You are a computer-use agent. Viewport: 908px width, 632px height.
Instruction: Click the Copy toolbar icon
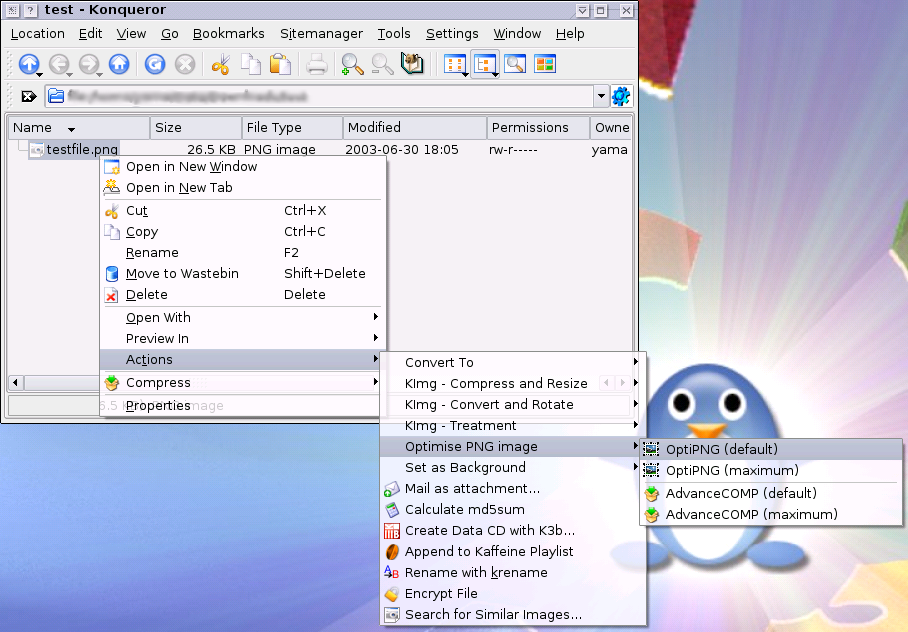(x=251, y=64)
